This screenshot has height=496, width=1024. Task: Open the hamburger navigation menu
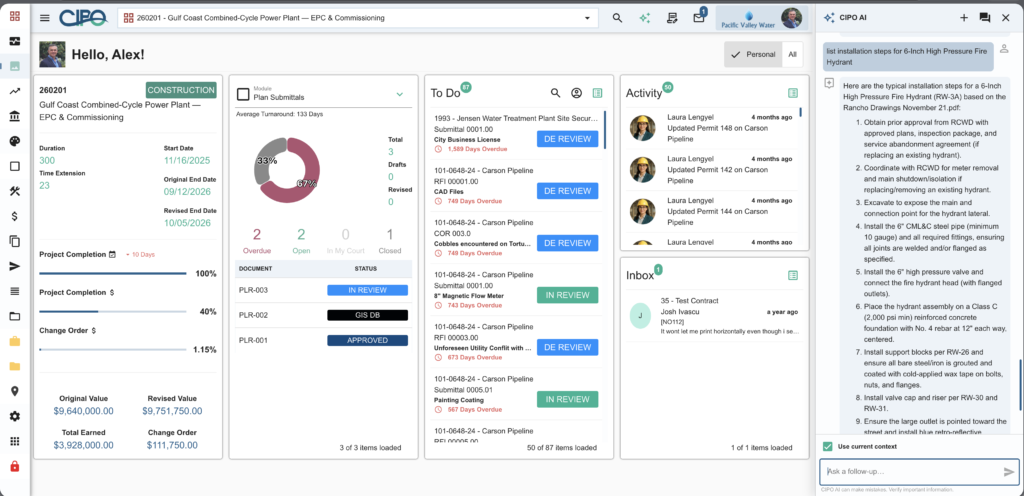coord(44,18)
